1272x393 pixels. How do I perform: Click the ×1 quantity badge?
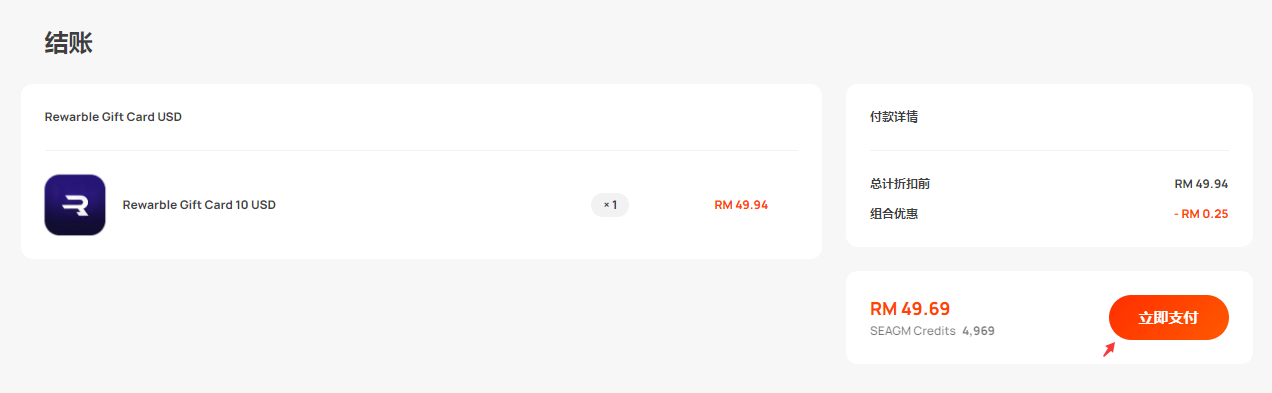click(610, 205)
